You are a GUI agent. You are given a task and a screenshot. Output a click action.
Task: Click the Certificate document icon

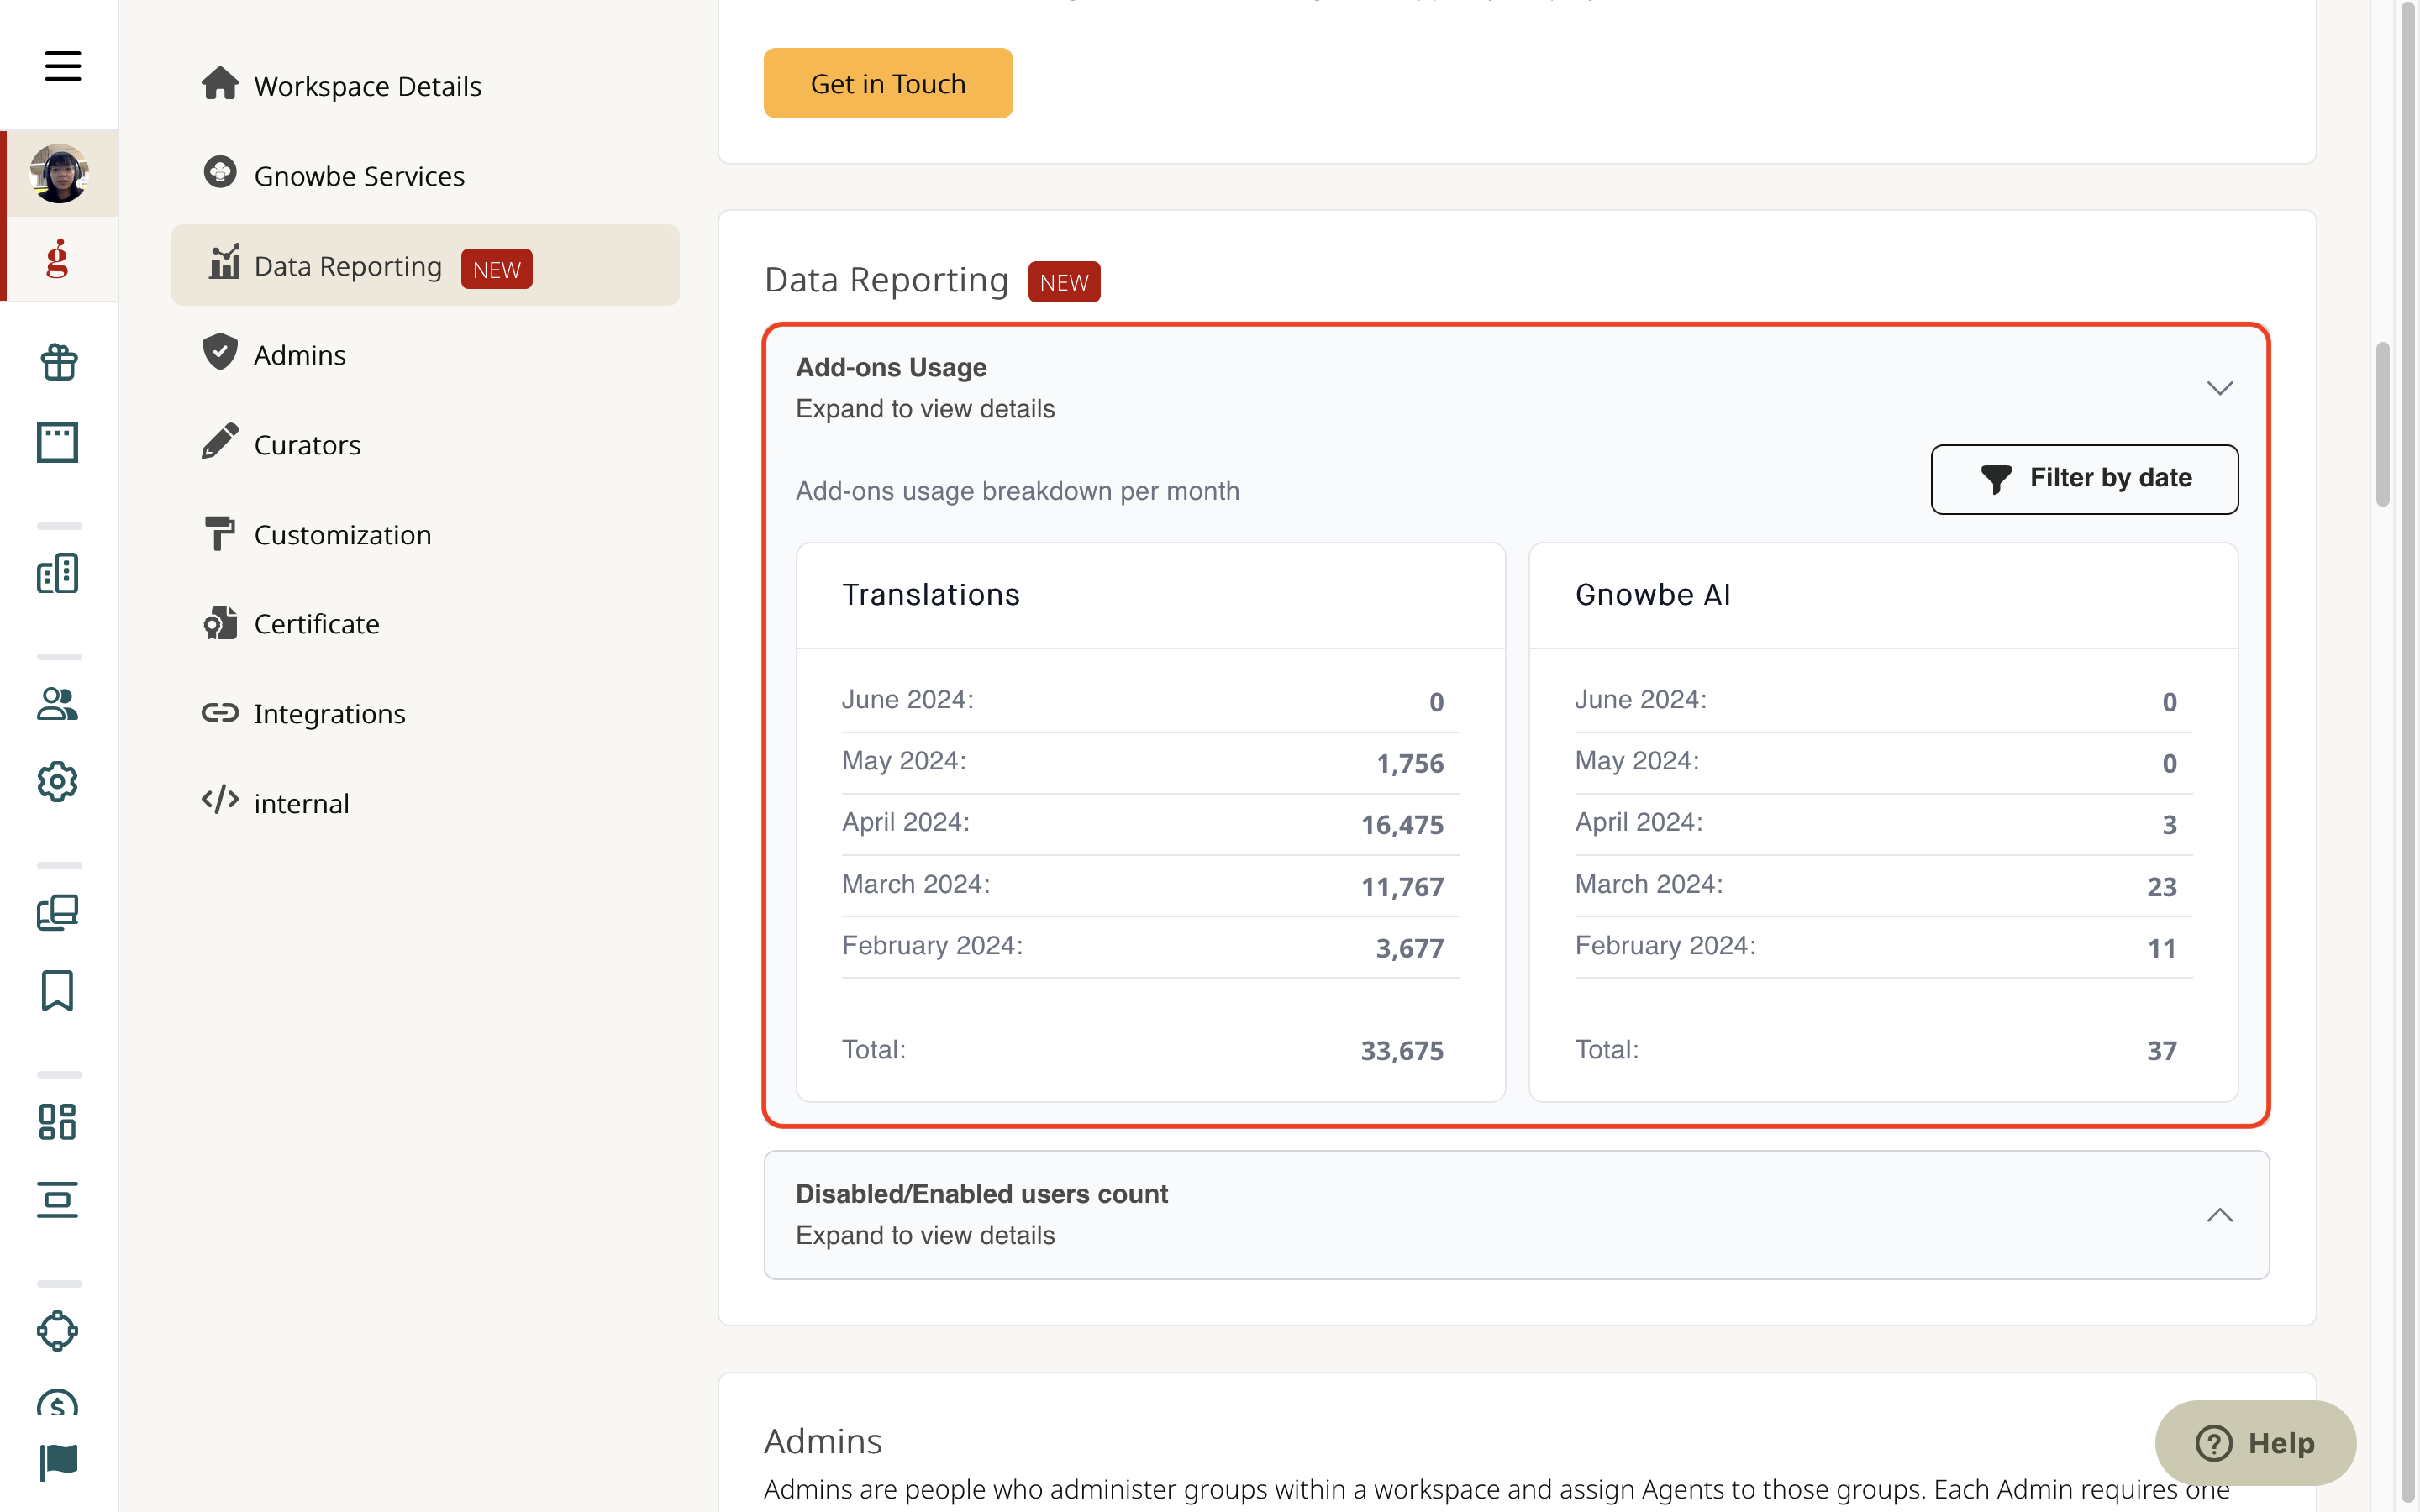(220, 622)
